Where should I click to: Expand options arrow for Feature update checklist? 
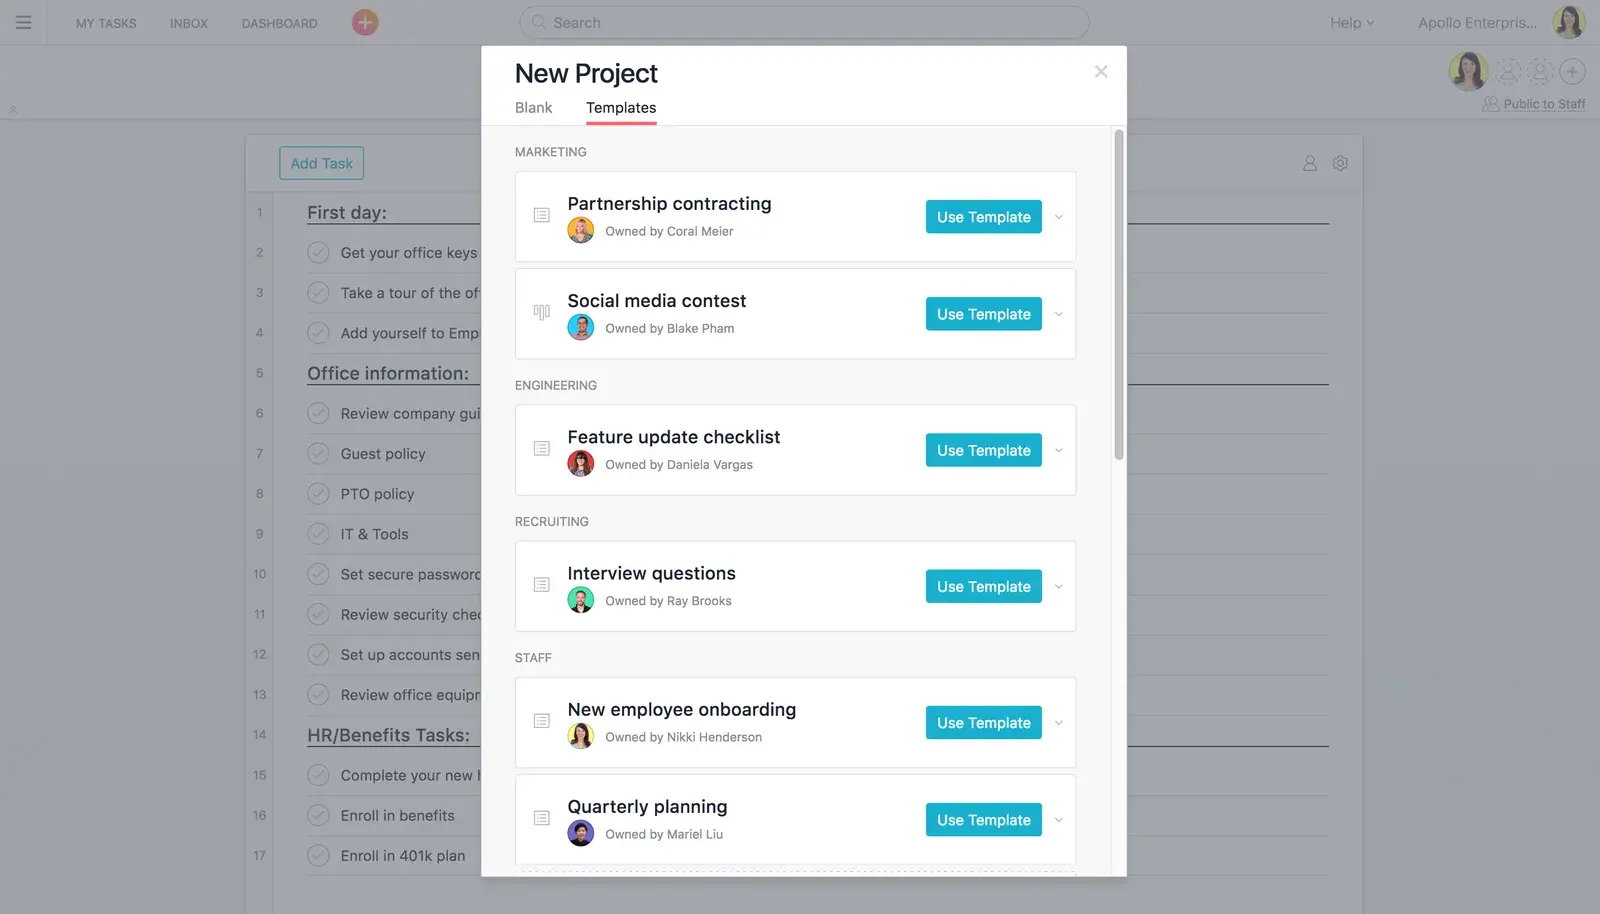click(1058, 450)
